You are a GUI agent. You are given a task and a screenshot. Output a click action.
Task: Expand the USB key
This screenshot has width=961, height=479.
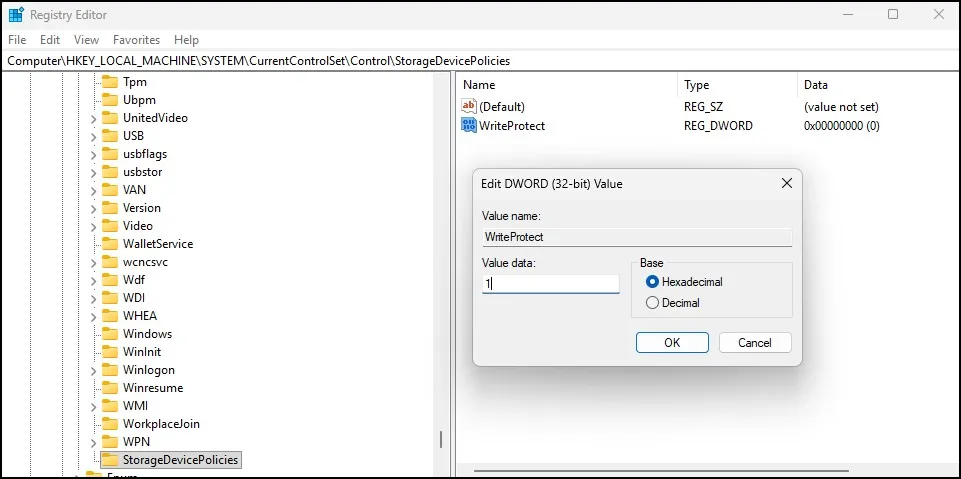tap(93, 136)
